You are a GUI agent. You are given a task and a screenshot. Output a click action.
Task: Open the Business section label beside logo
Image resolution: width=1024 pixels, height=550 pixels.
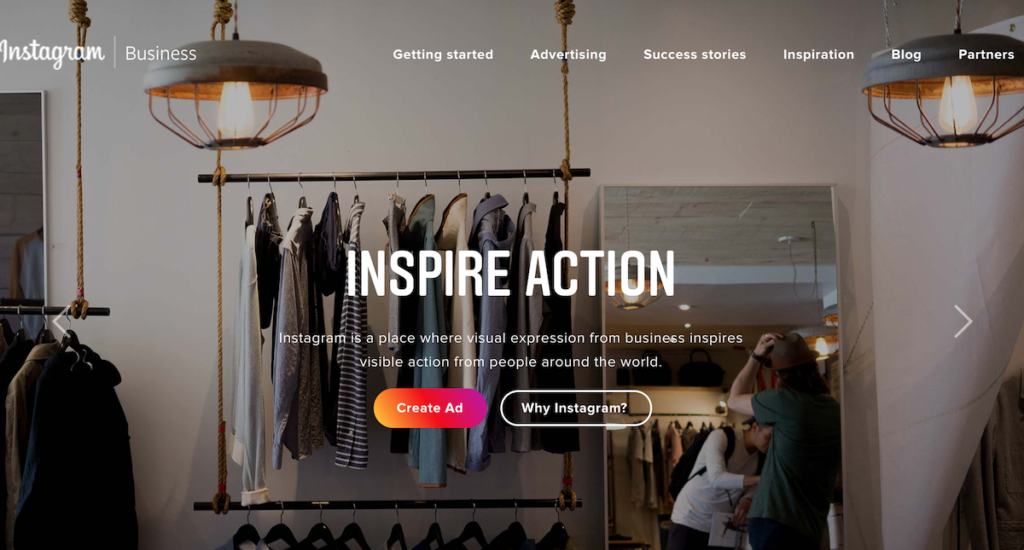(161, 54)
